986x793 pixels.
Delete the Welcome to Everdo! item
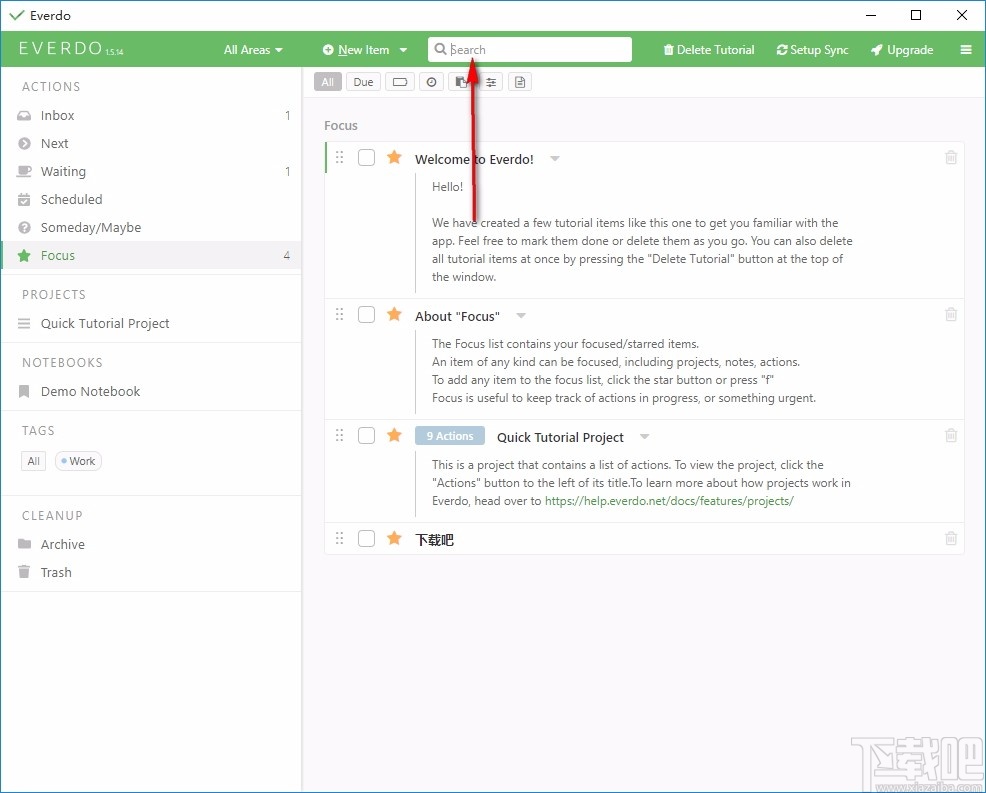point(951,157)
